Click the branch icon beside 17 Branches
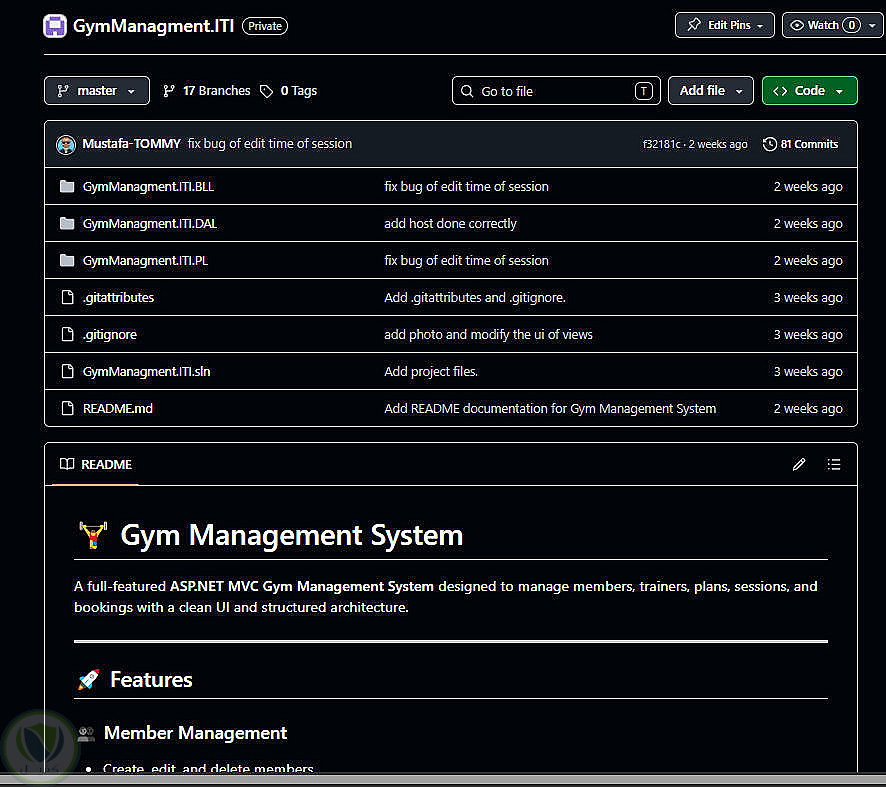 [x=169, y=91]
